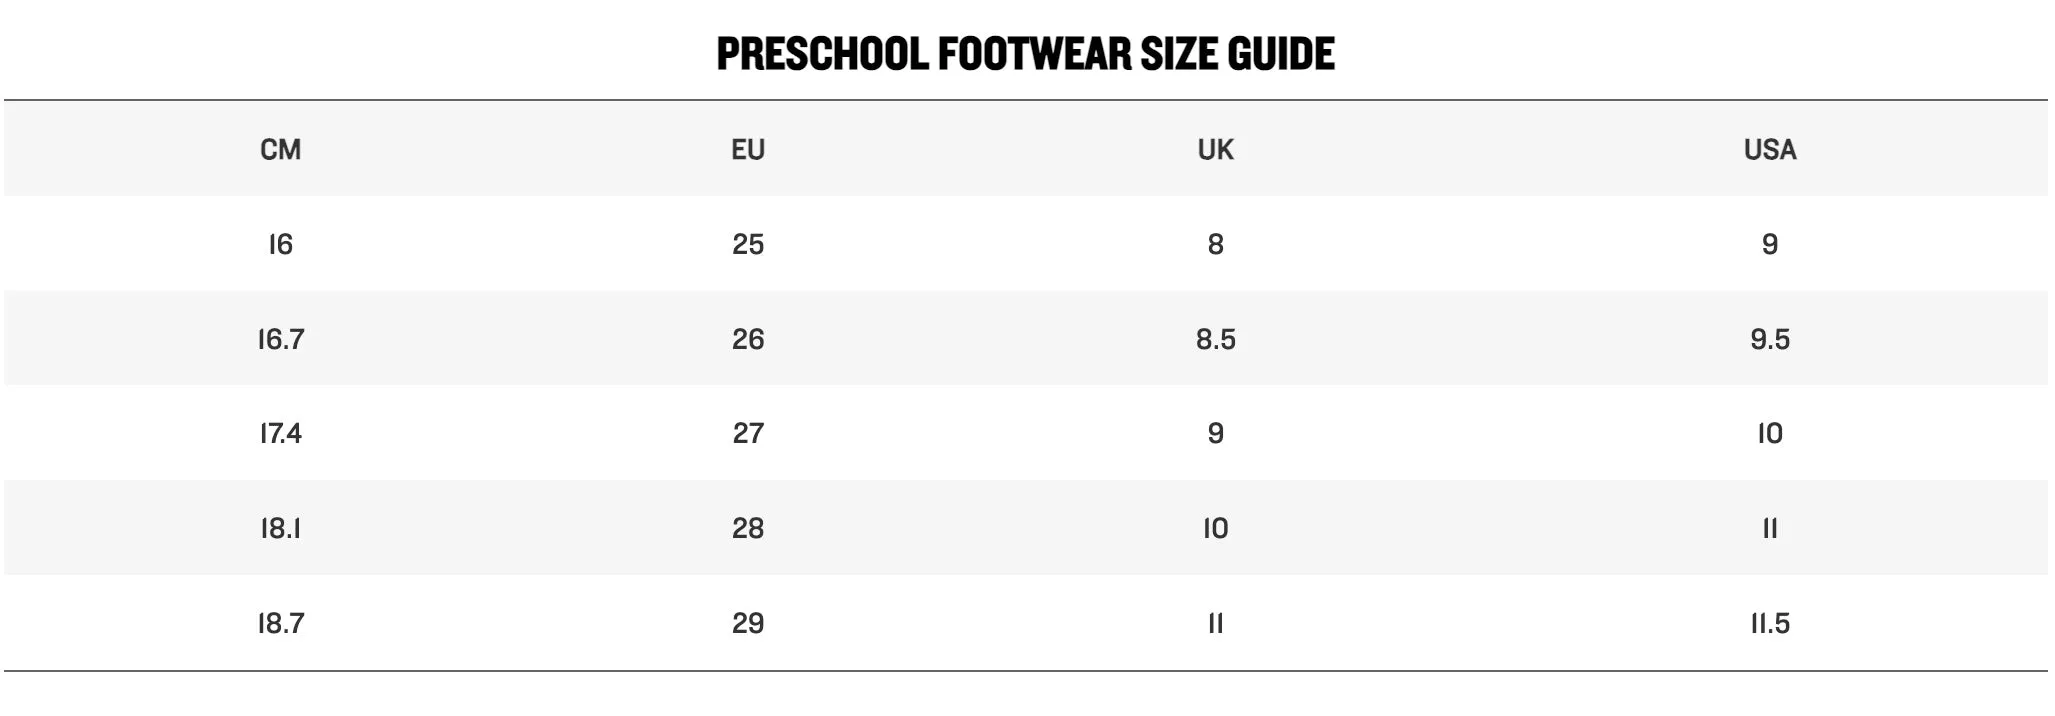2055x716 pixels.
Task: Click the 16 CM cell
Action: [280, 244]
